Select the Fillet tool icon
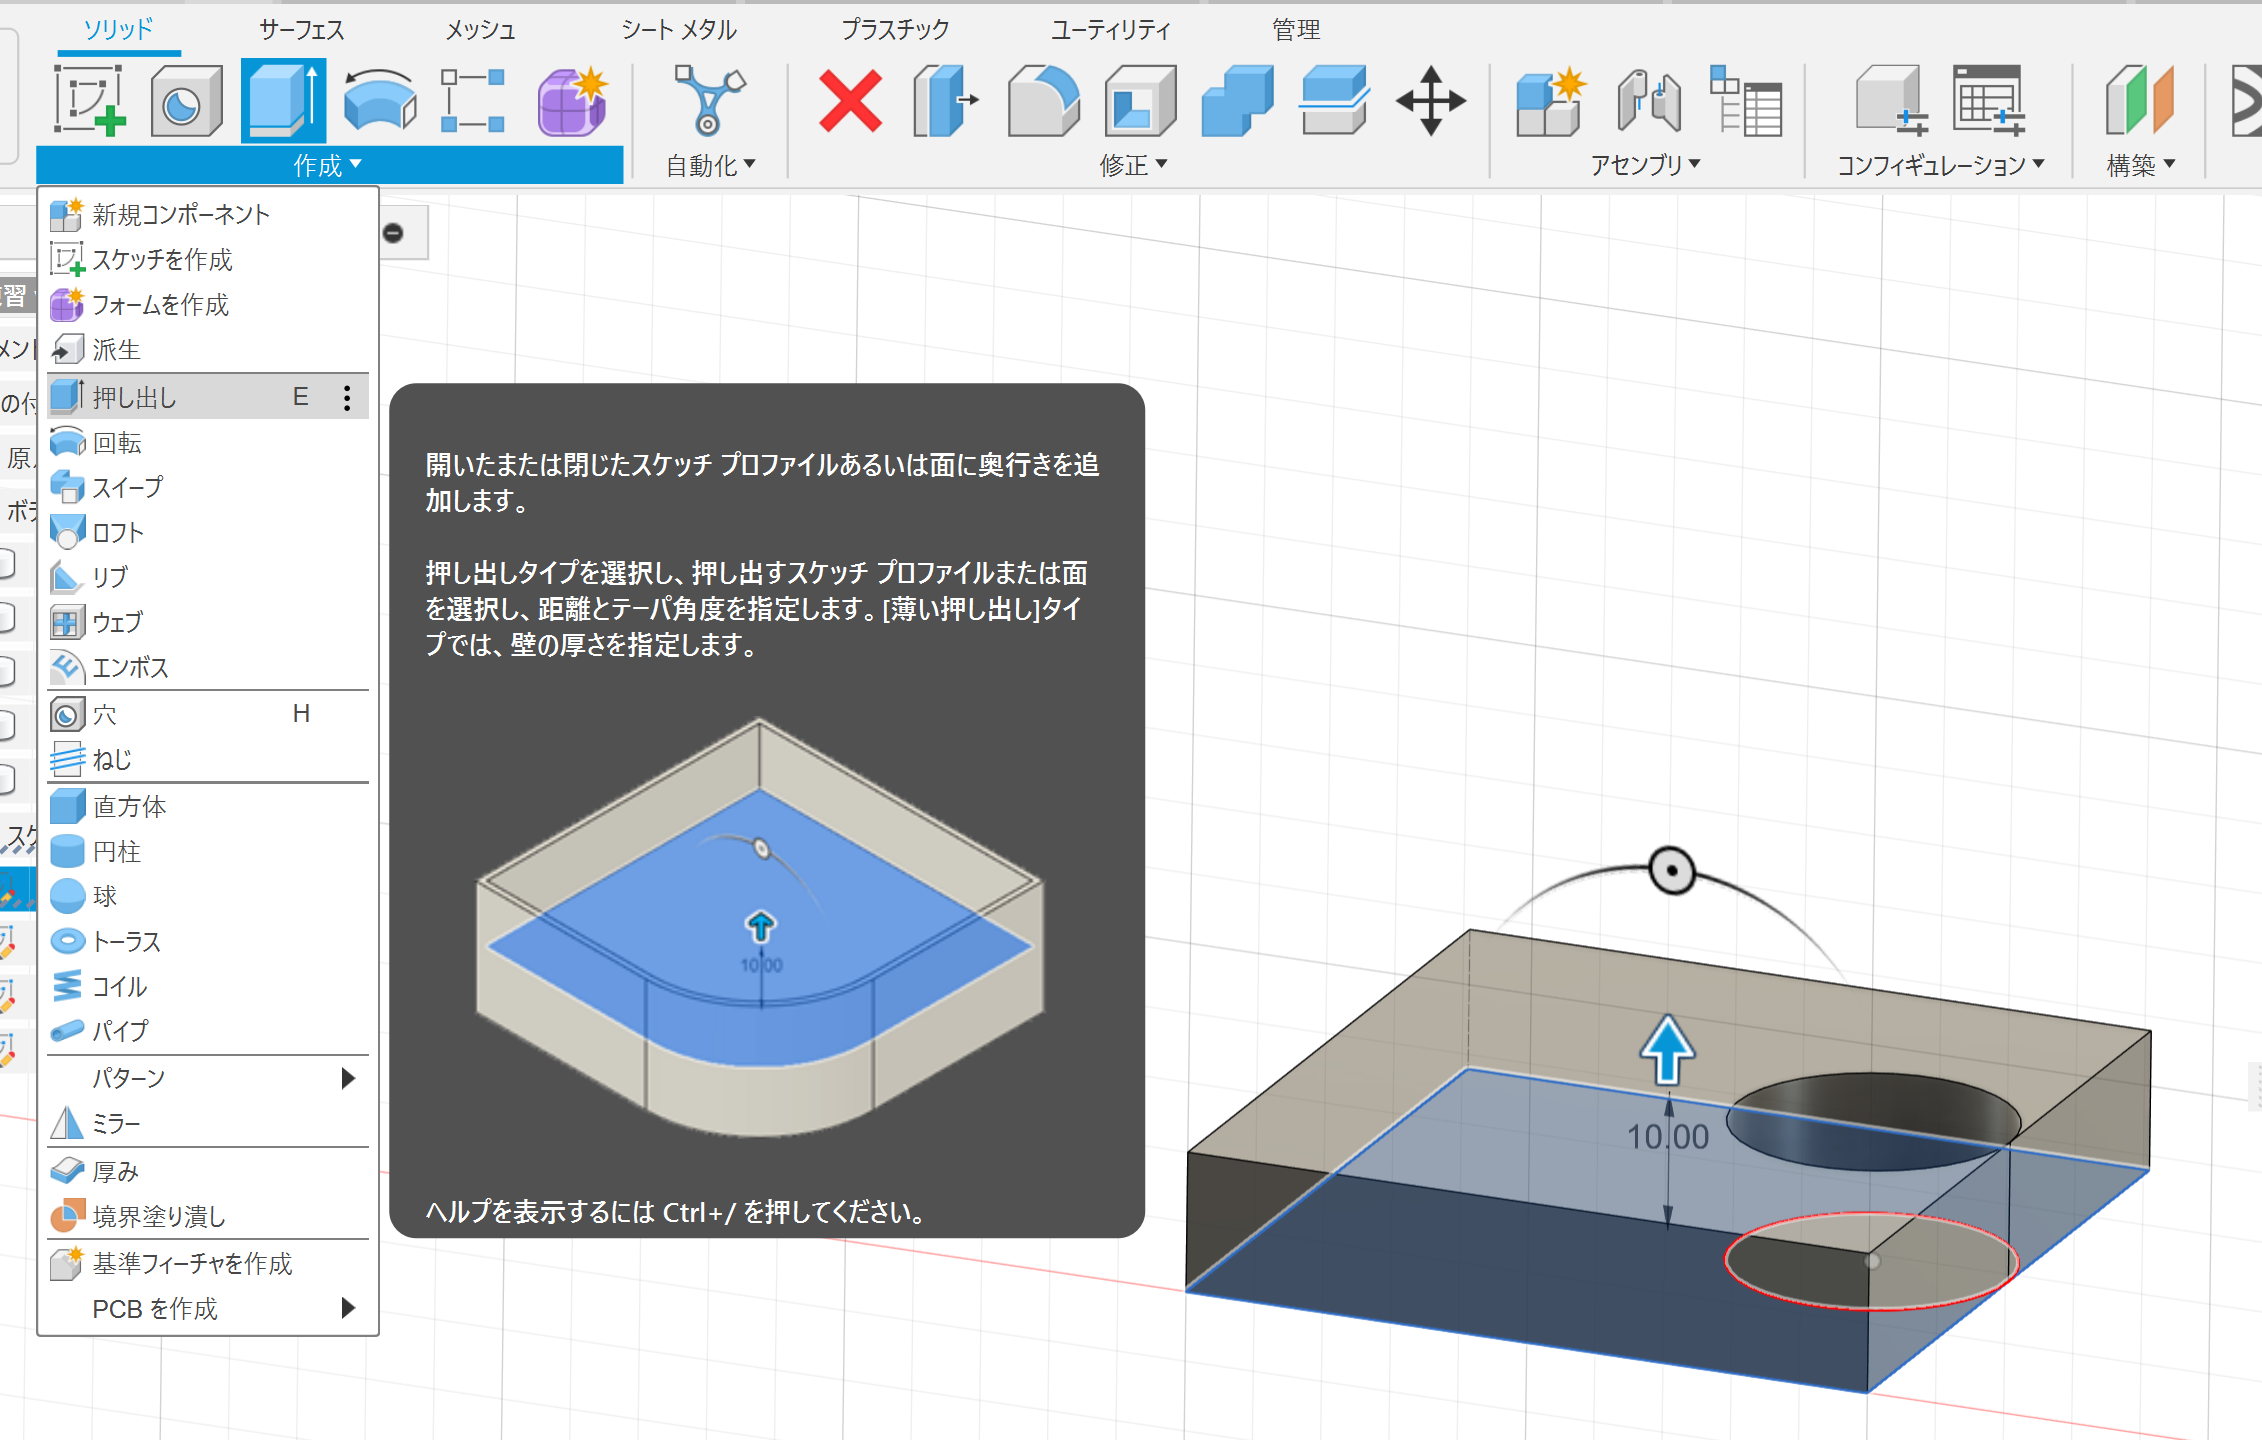 [1043, 100]
